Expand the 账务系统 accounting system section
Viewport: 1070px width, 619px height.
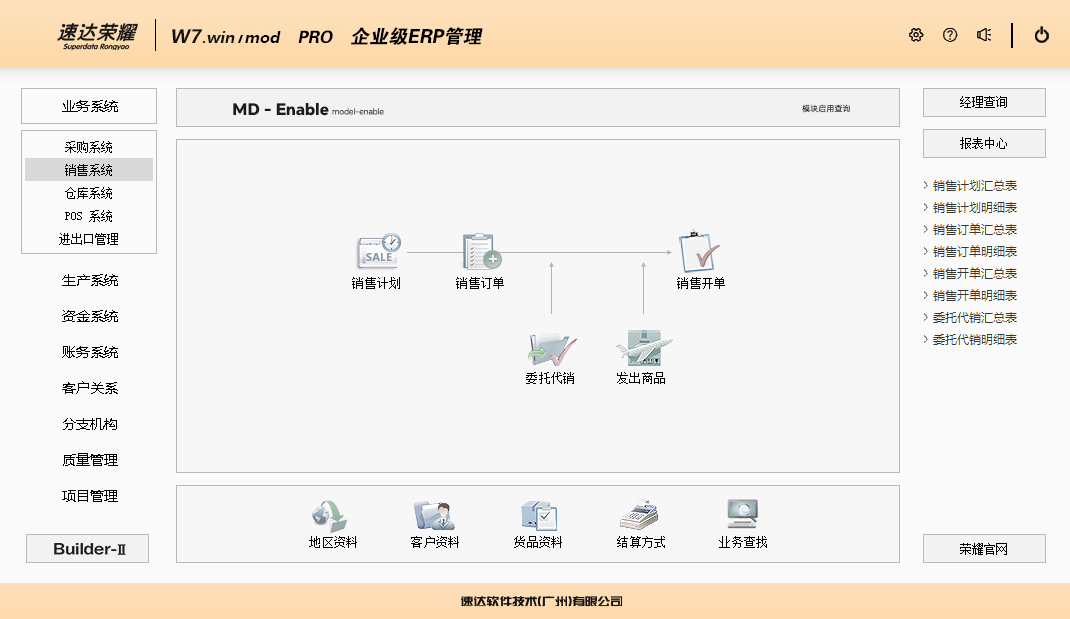pos(90,353)
